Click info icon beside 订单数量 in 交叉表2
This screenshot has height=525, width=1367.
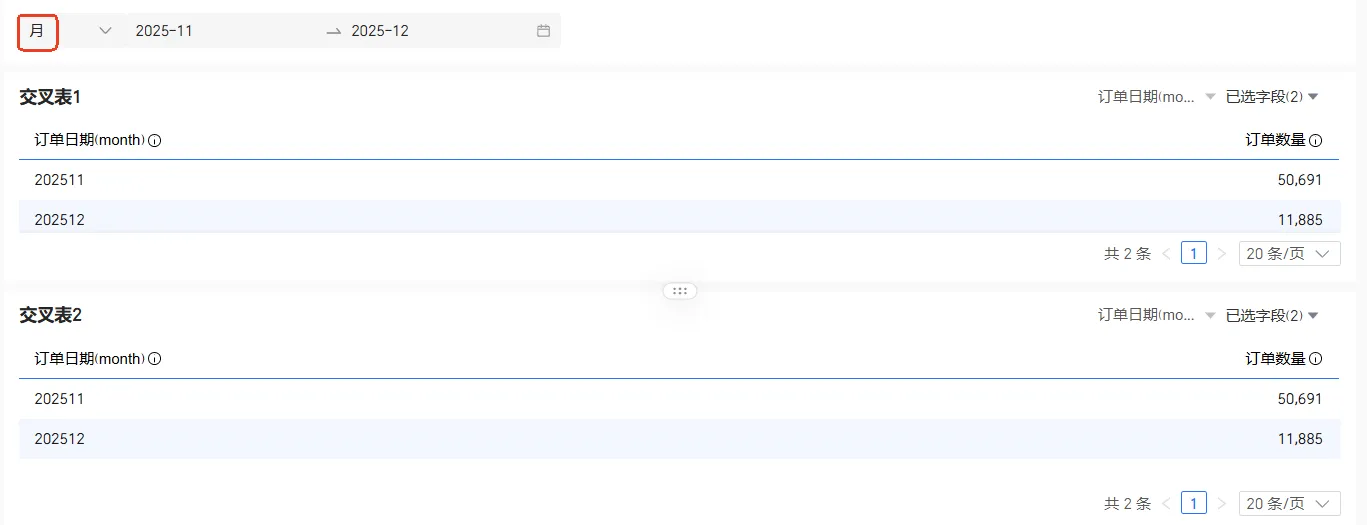pyautogui.click(x=1315, y=359)
